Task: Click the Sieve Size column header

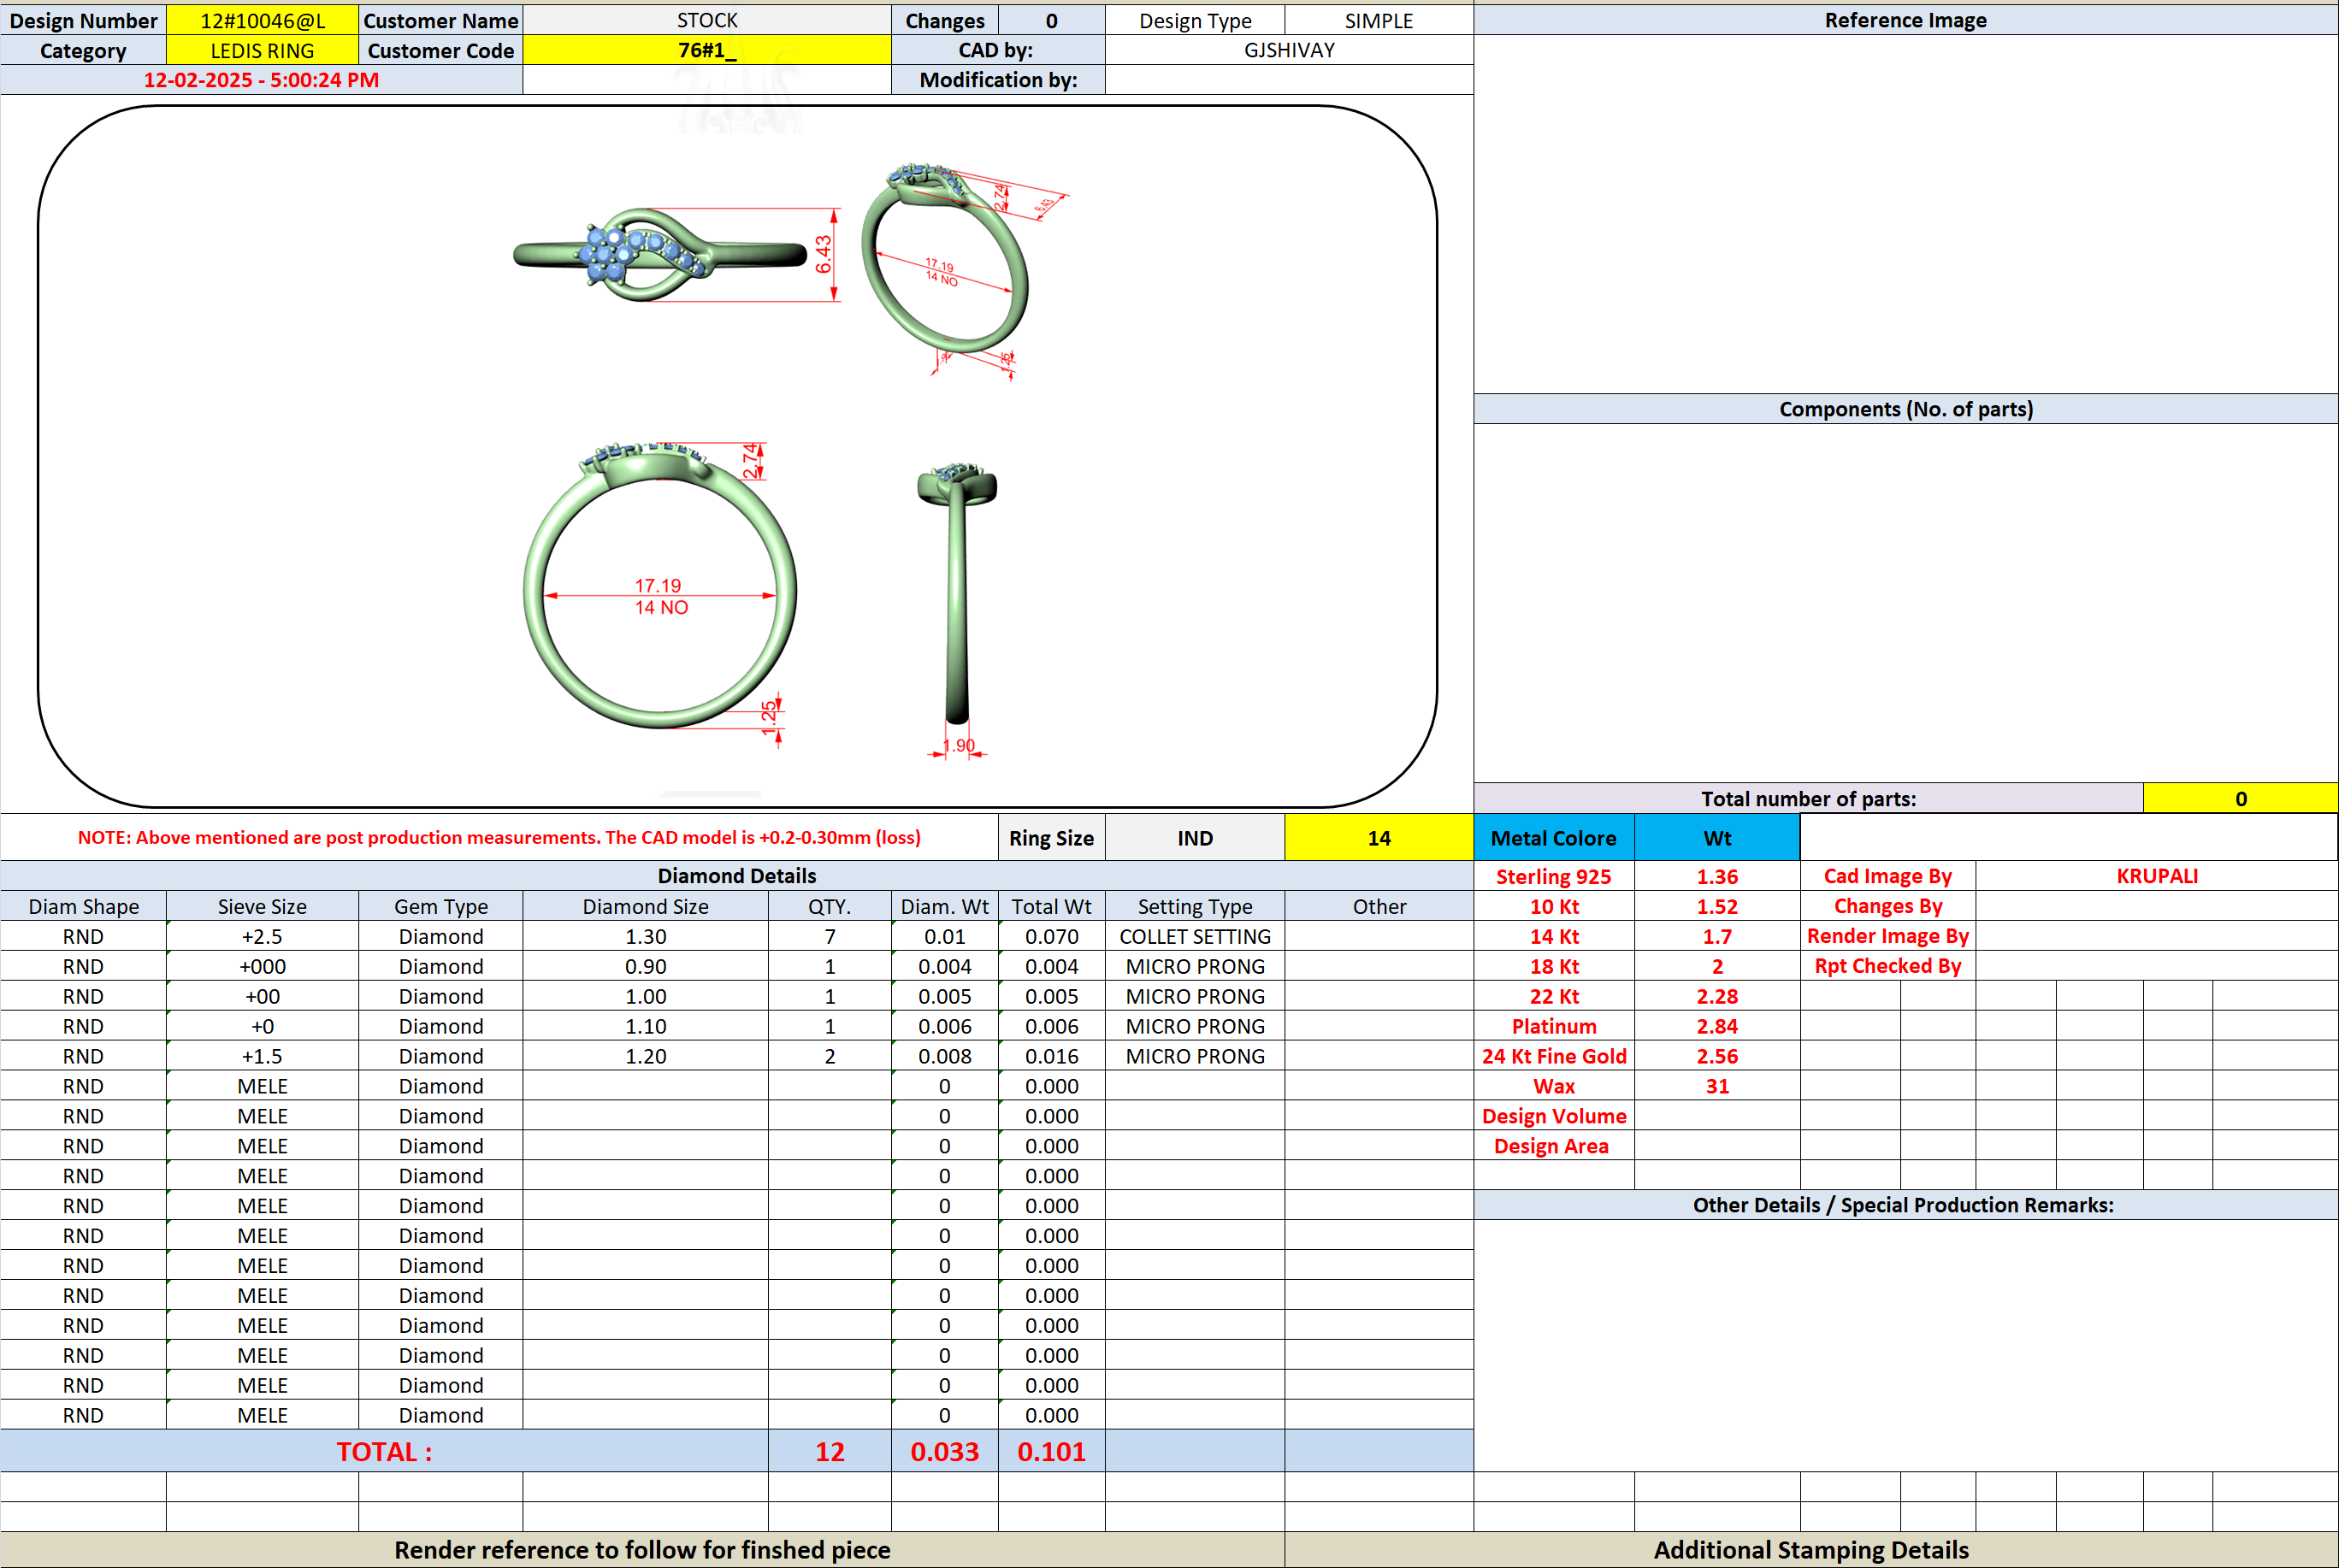Action: point(262,906)
